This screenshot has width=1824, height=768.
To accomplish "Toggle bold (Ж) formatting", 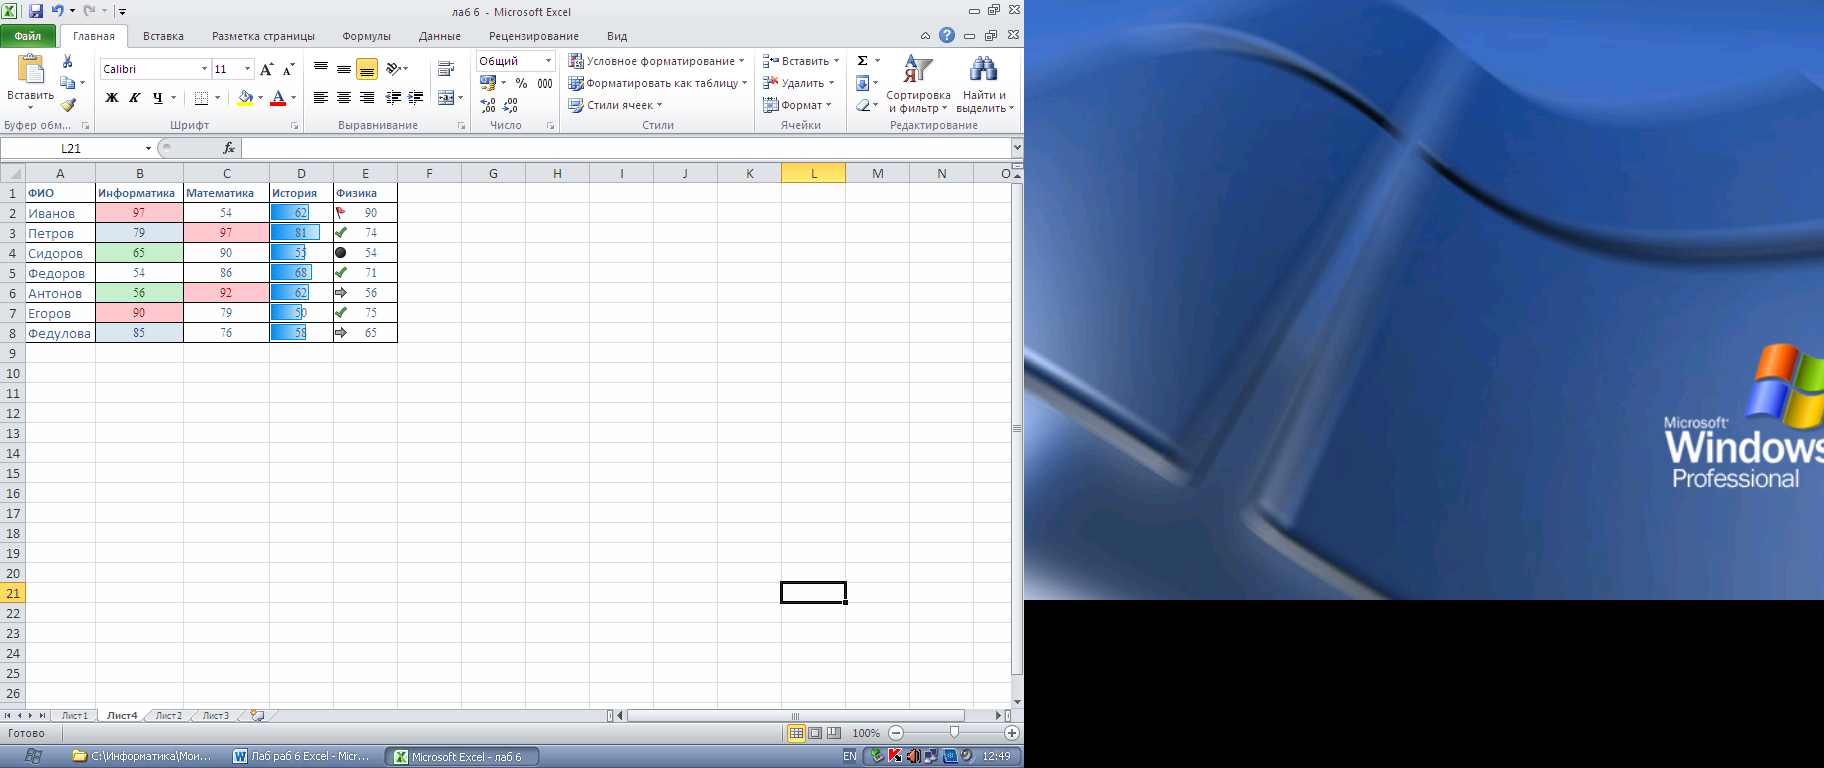I will tap(112, 98).
